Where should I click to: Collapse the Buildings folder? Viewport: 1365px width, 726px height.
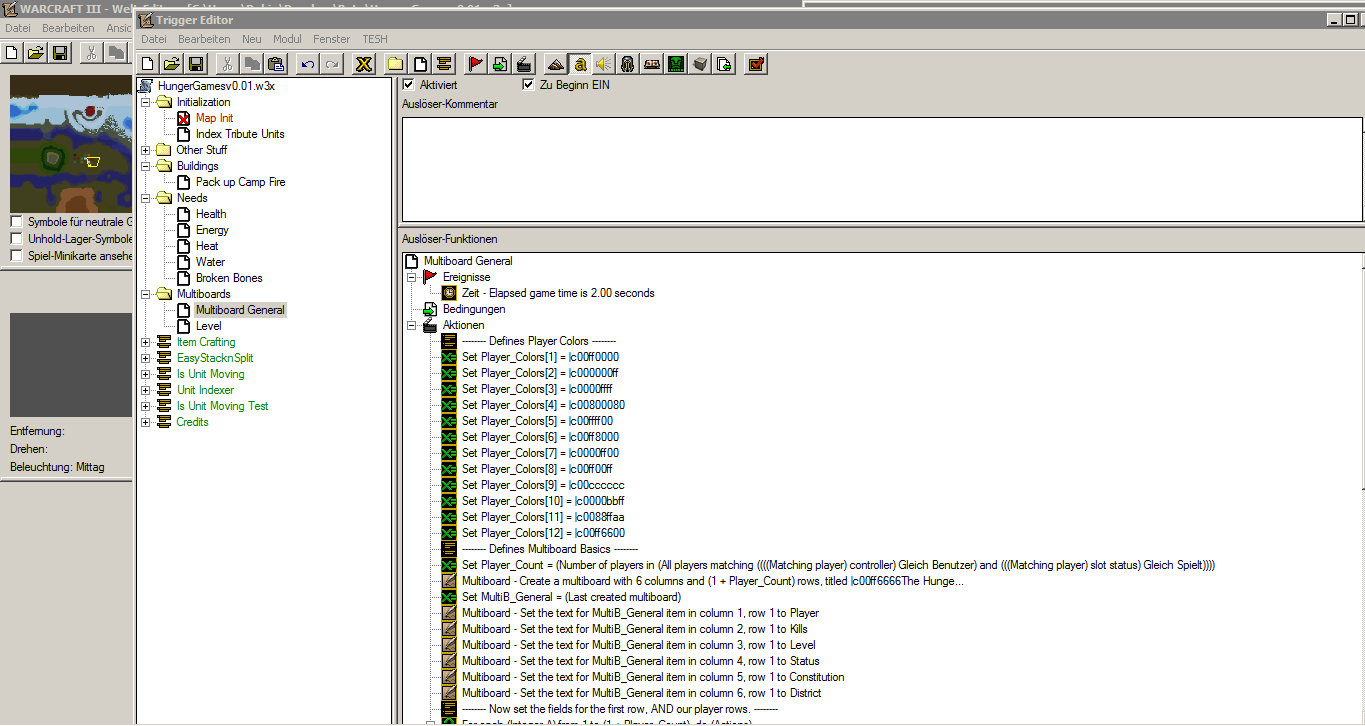(146, 166)
